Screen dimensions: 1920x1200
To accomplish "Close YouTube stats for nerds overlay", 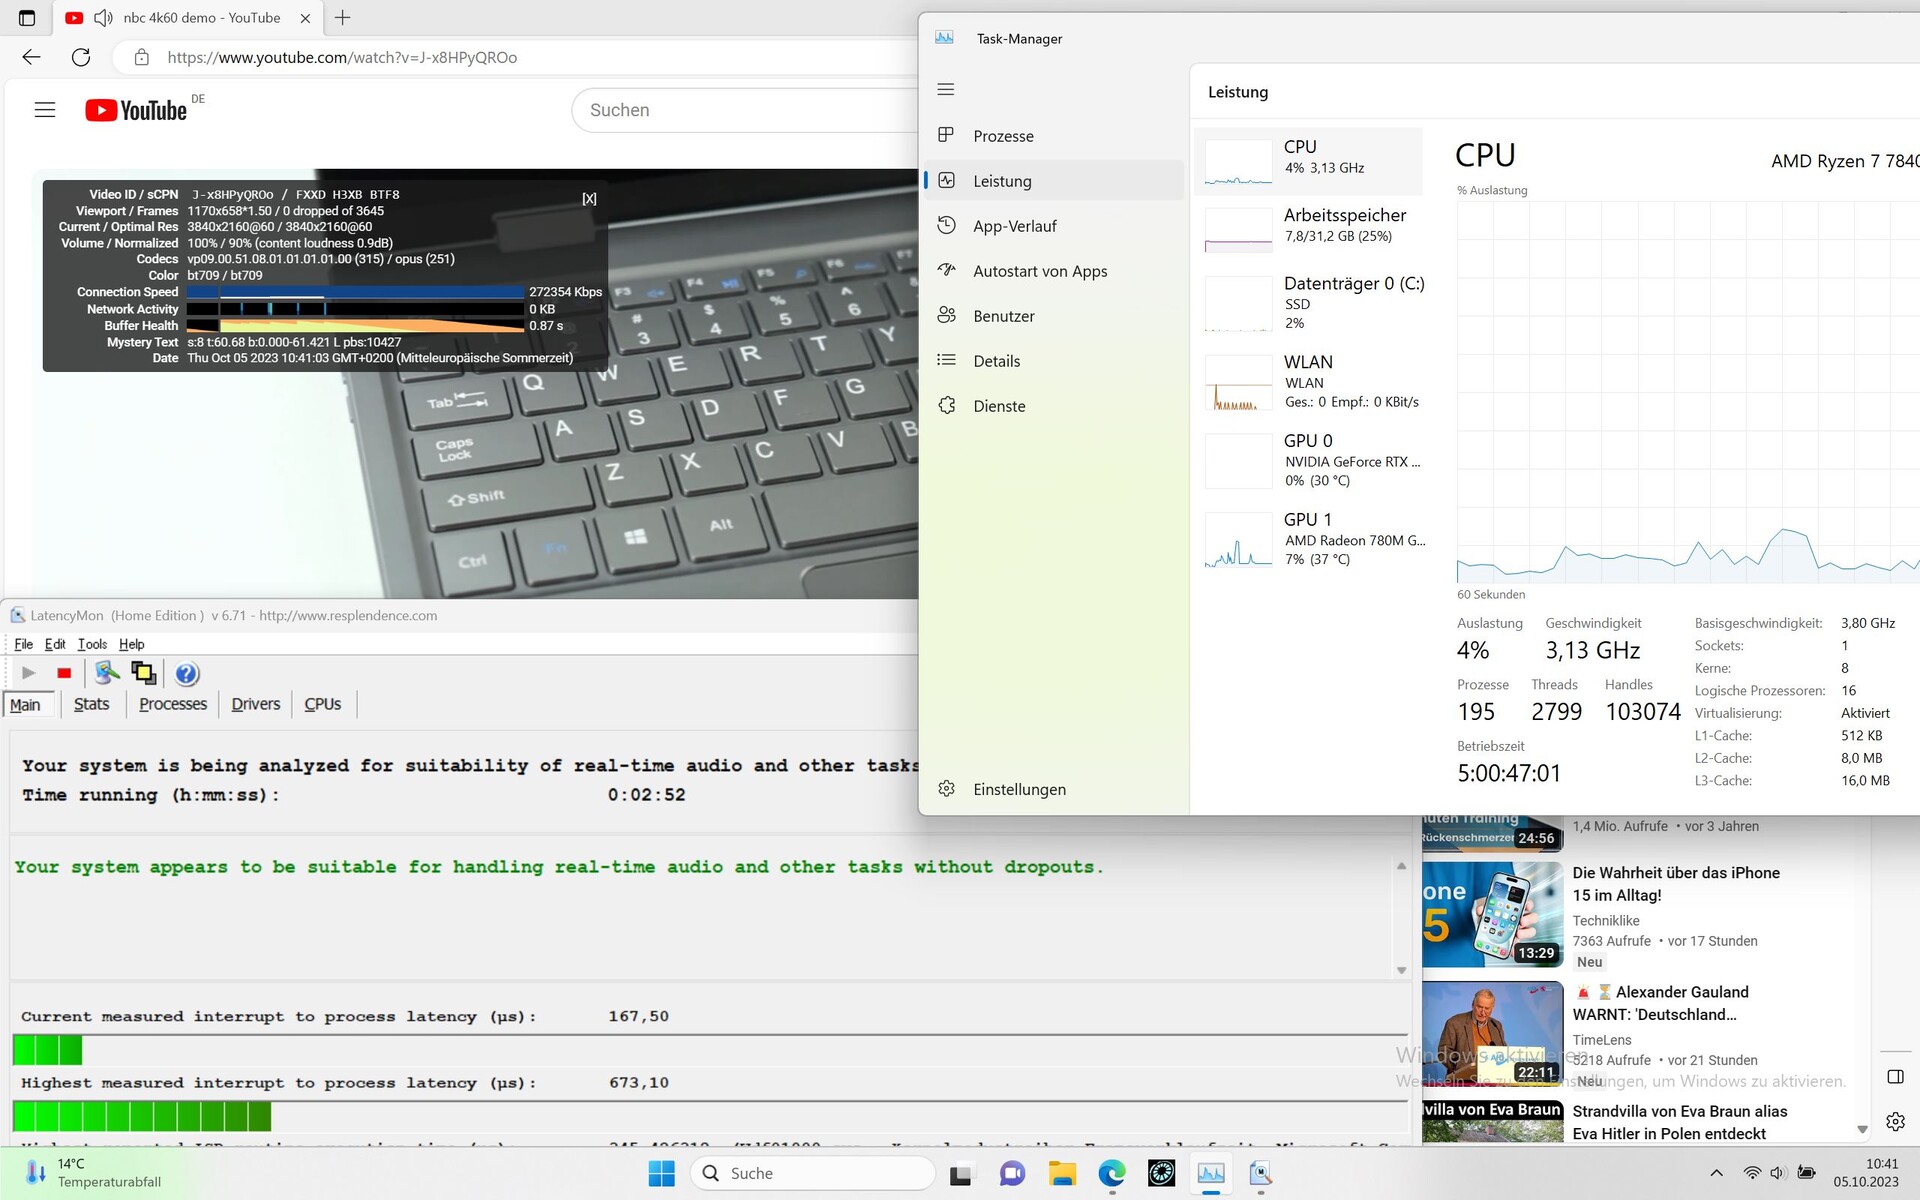I will [589, 199].
